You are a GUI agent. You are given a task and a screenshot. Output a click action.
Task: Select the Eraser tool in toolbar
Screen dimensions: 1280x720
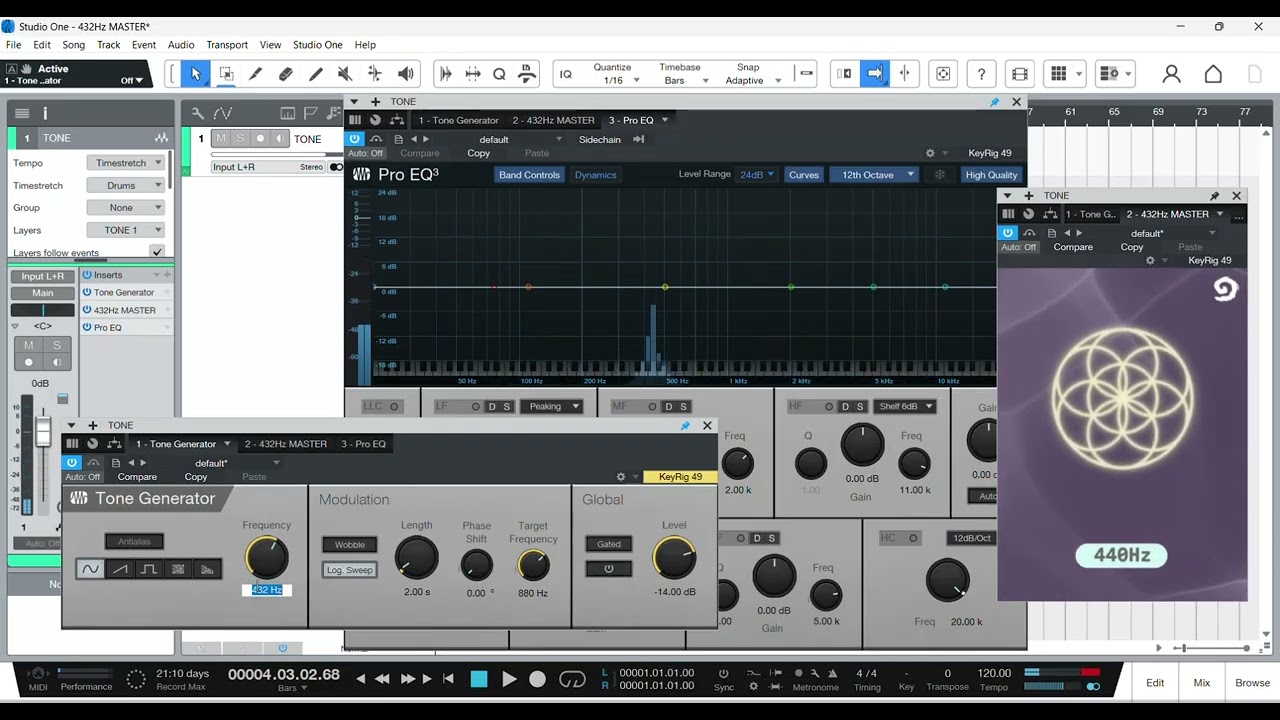(x=286, y=73)
